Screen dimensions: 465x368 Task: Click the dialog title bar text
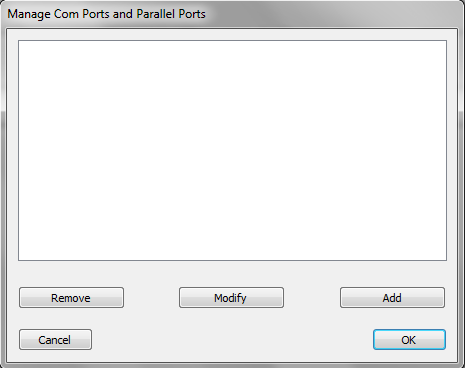pyautogui.click(x=106, y=14)
